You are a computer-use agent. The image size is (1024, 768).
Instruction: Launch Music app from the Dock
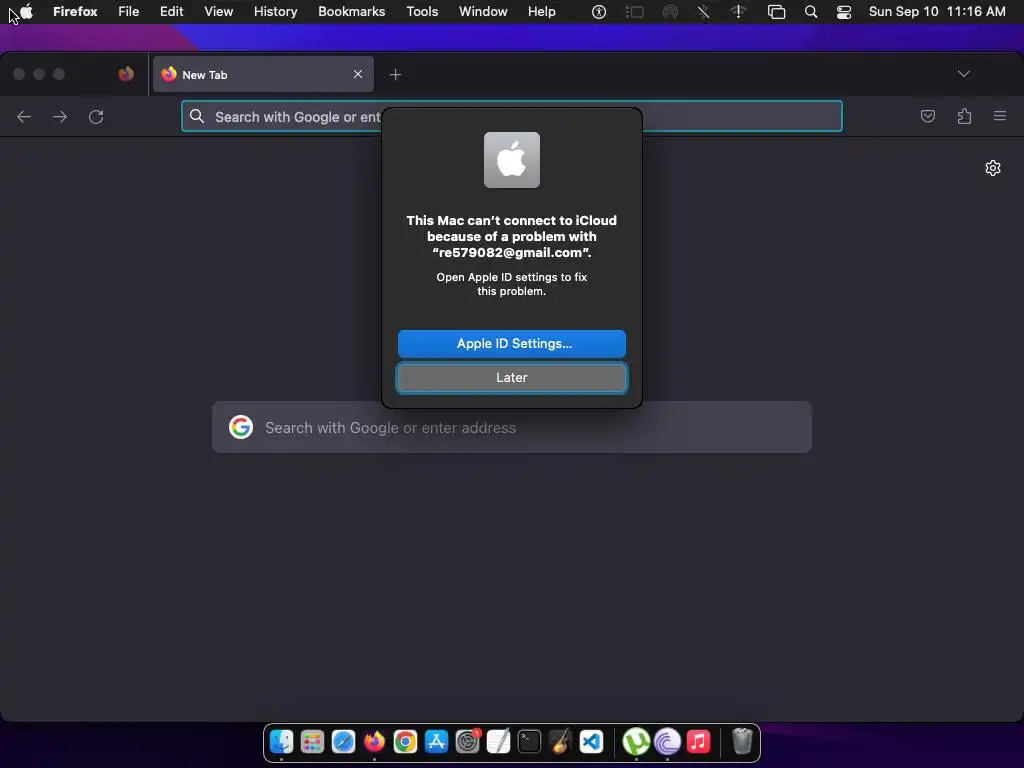(x=698, y=742)
